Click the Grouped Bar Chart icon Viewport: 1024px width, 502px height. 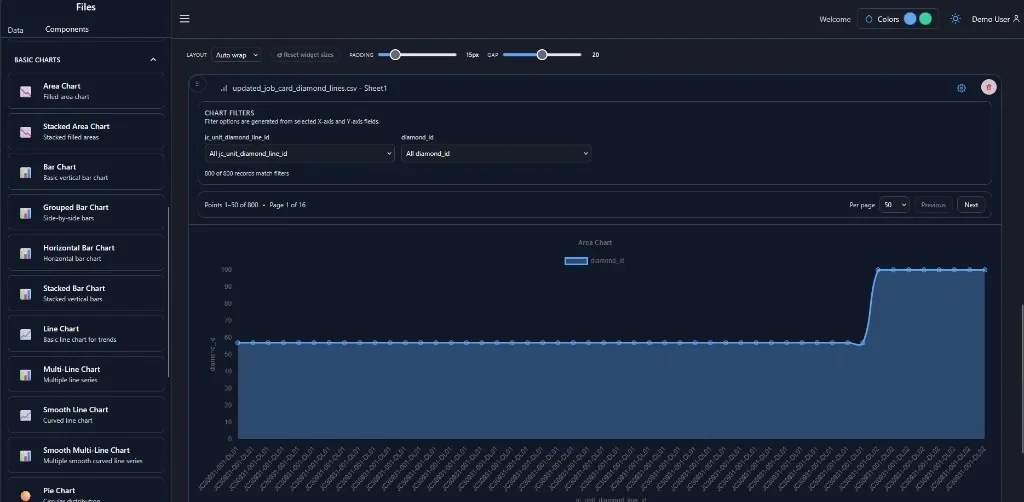tap(25, 213)
